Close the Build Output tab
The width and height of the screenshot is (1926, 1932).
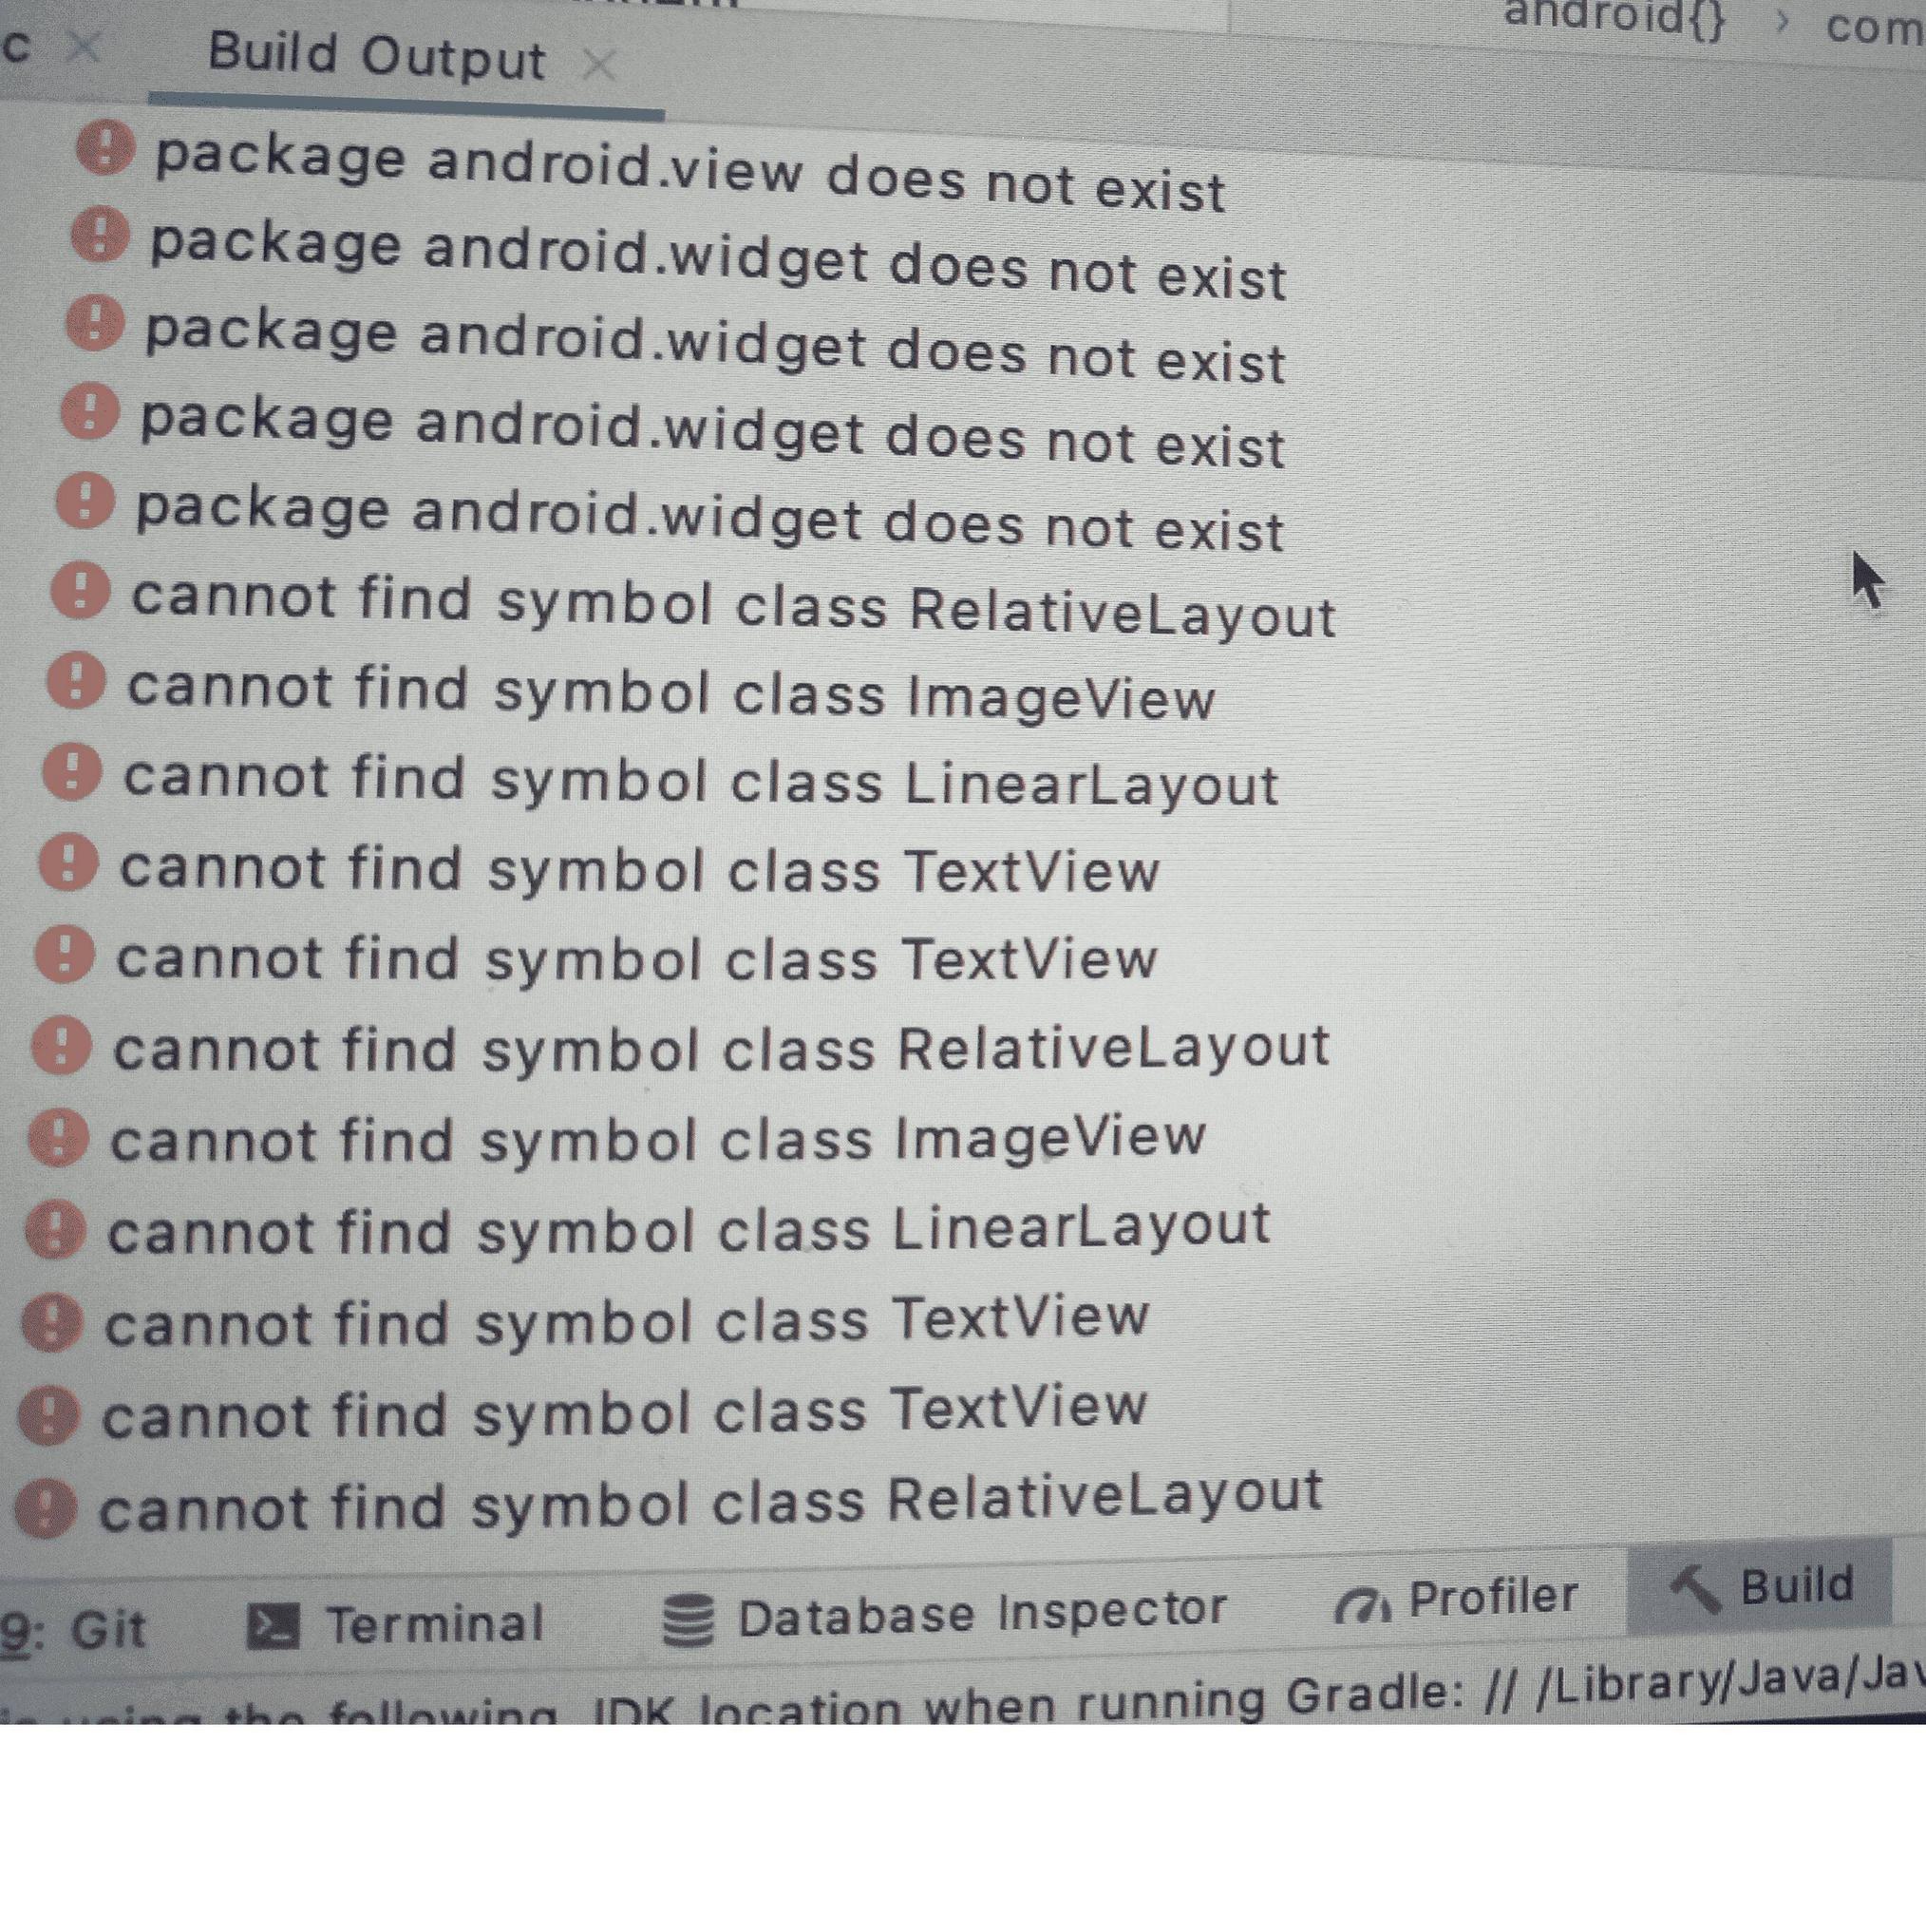pyautogui.click(x=599, y=66)
